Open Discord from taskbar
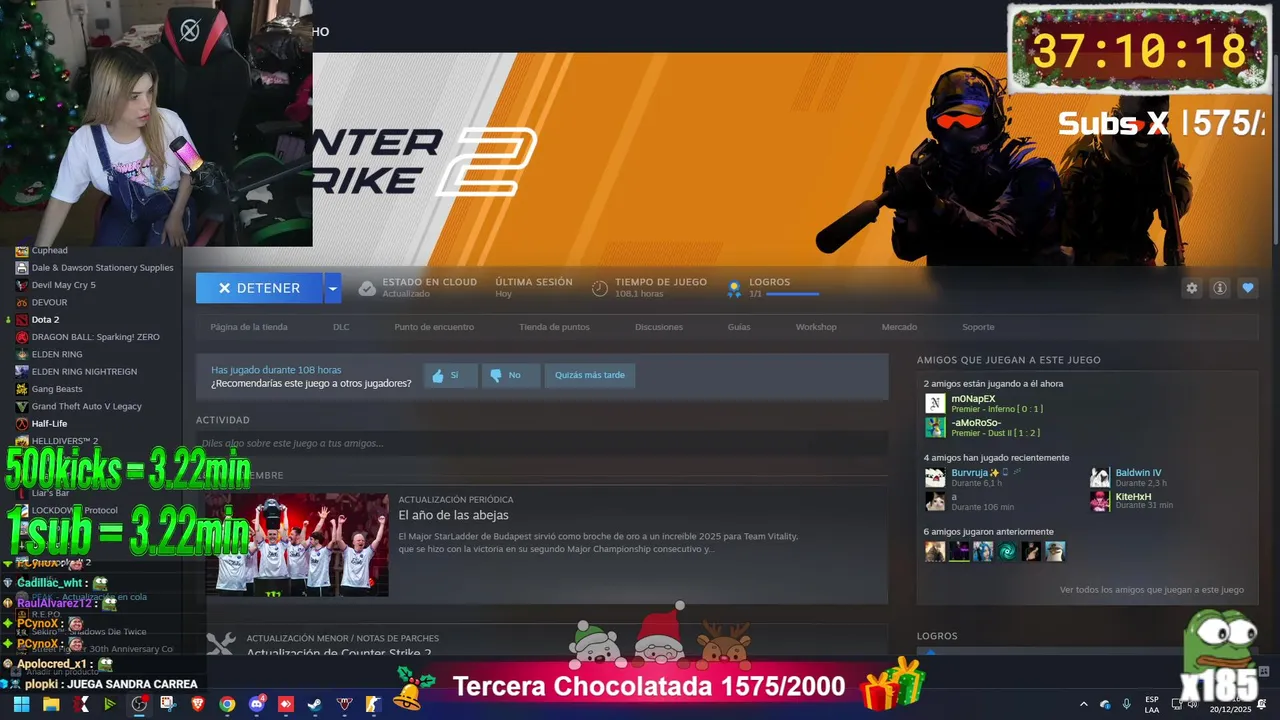 256,704
